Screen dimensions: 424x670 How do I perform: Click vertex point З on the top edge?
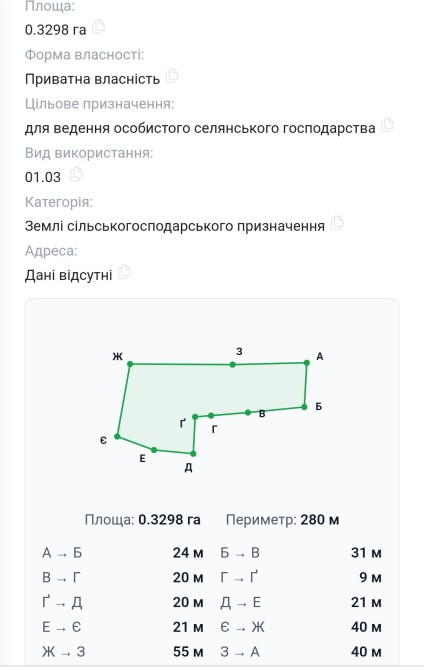(233, 364)
